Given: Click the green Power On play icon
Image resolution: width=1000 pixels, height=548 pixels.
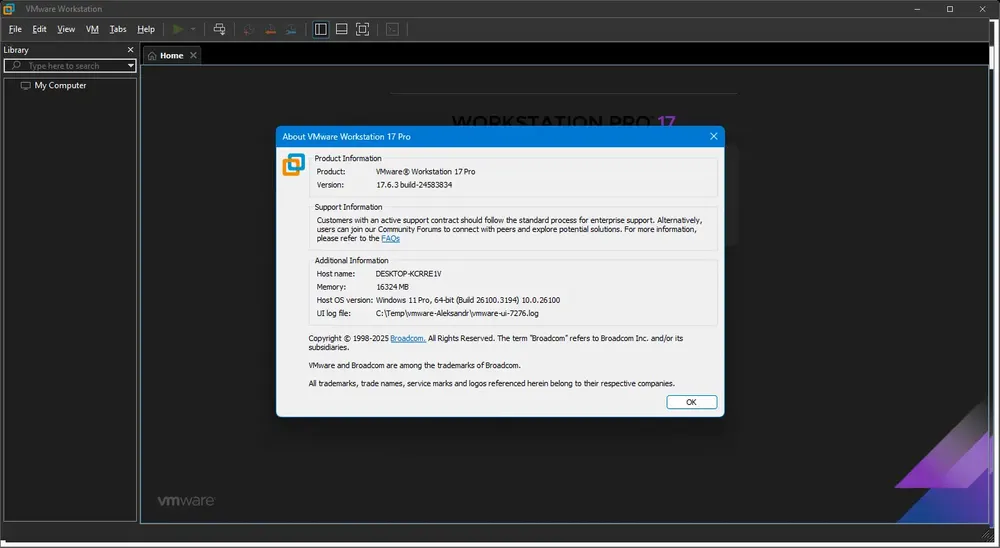Looking at the screenshot, I should (178, 29).
